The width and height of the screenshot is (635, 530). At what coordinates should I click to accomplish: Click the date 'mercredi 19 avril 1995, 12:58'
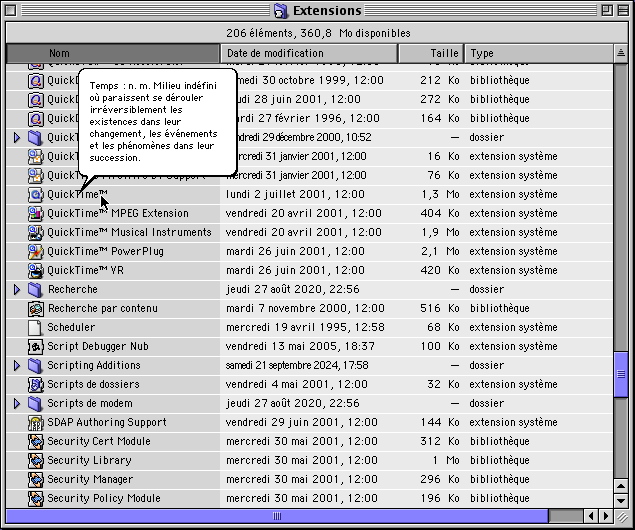pos(305,327)
